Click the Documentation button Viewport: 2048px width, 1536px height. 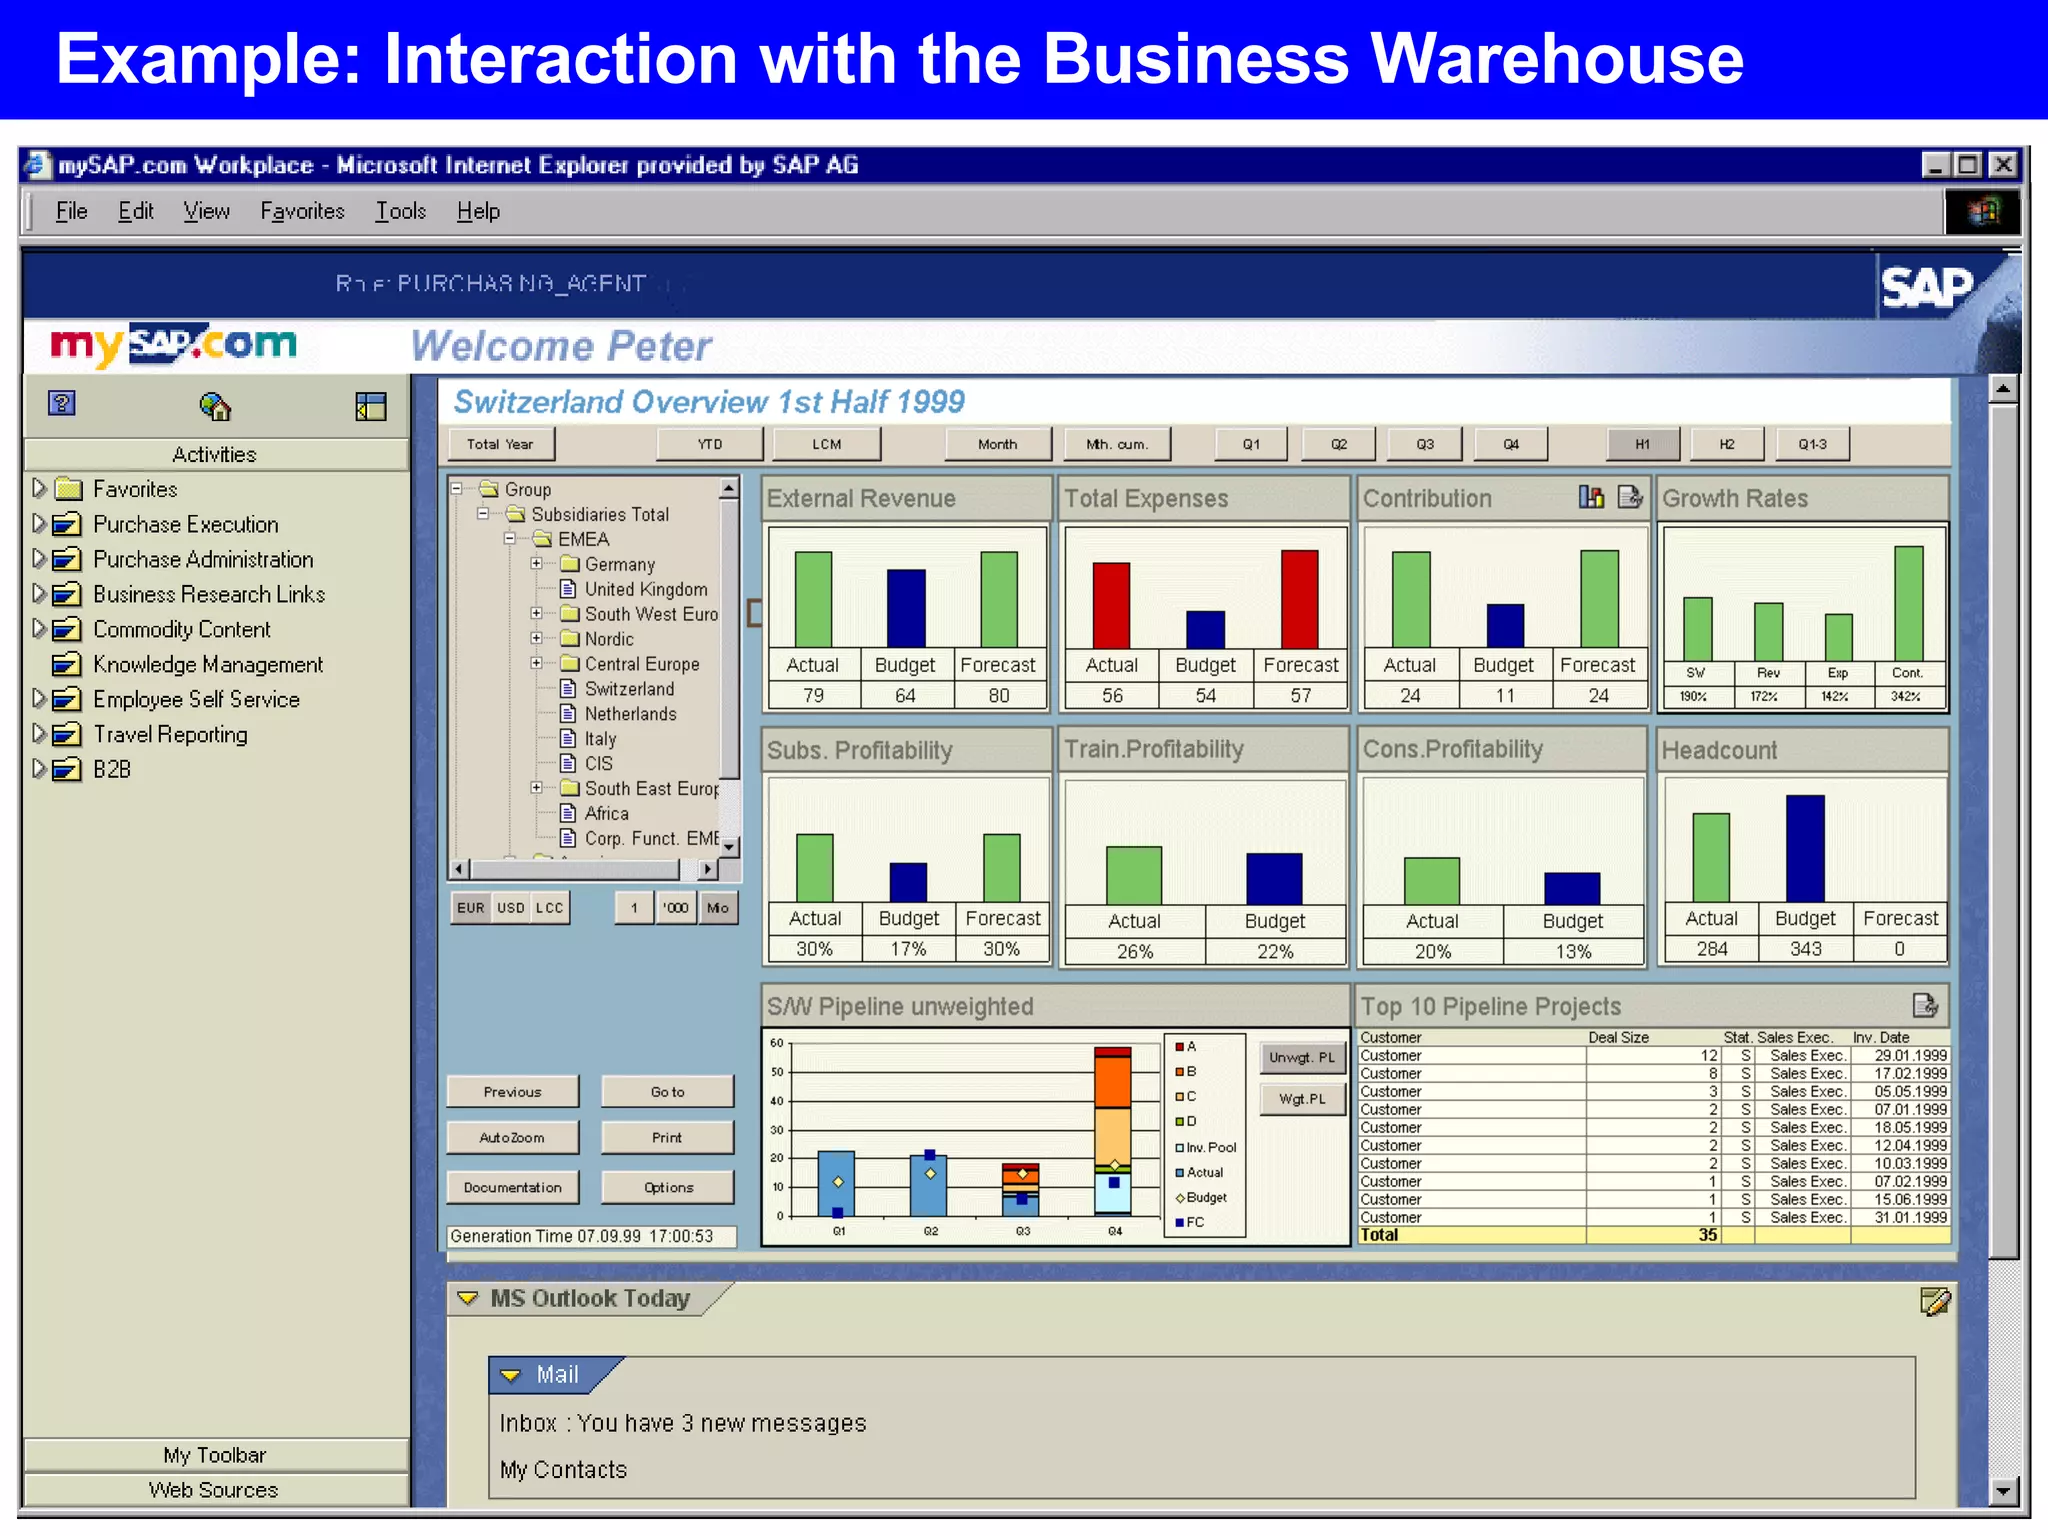tap(513, 1188)
